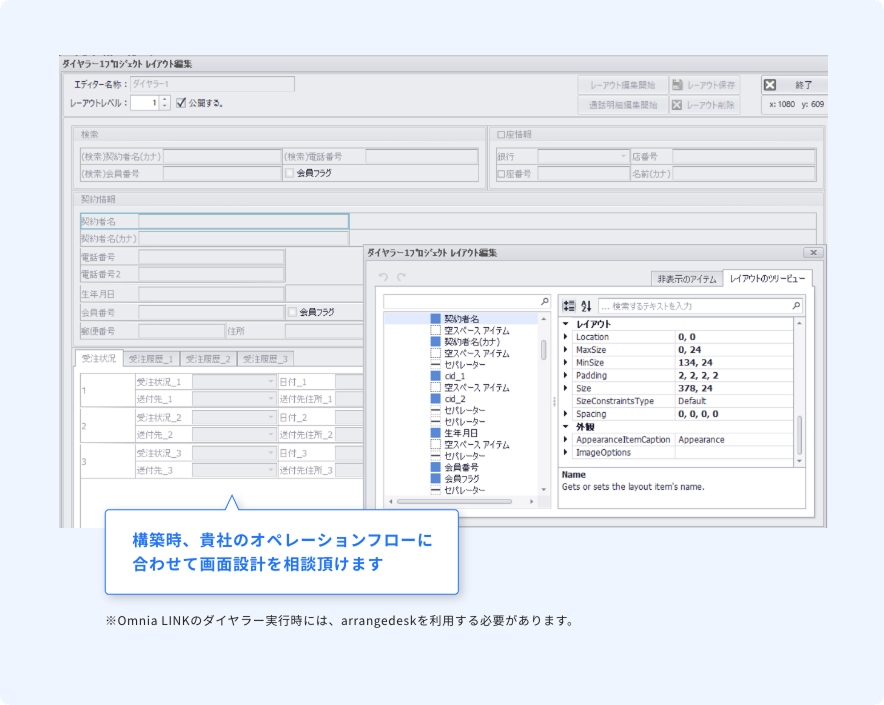884x705 pixels.
Task: Click the redo arrow in layout dialog
Action: [x=401, y=277]
